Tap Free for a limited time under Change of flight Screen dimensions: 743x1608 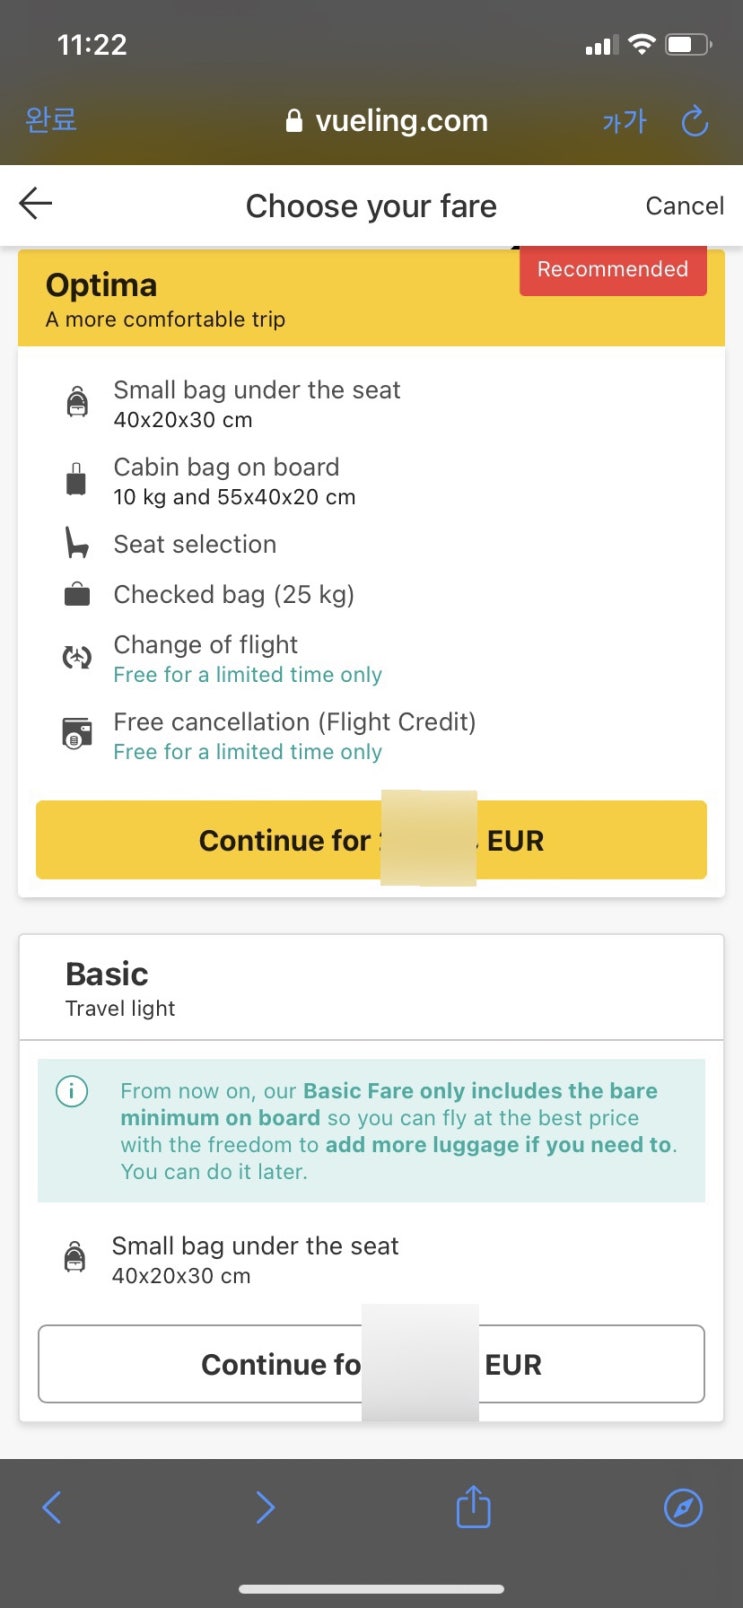248,675
